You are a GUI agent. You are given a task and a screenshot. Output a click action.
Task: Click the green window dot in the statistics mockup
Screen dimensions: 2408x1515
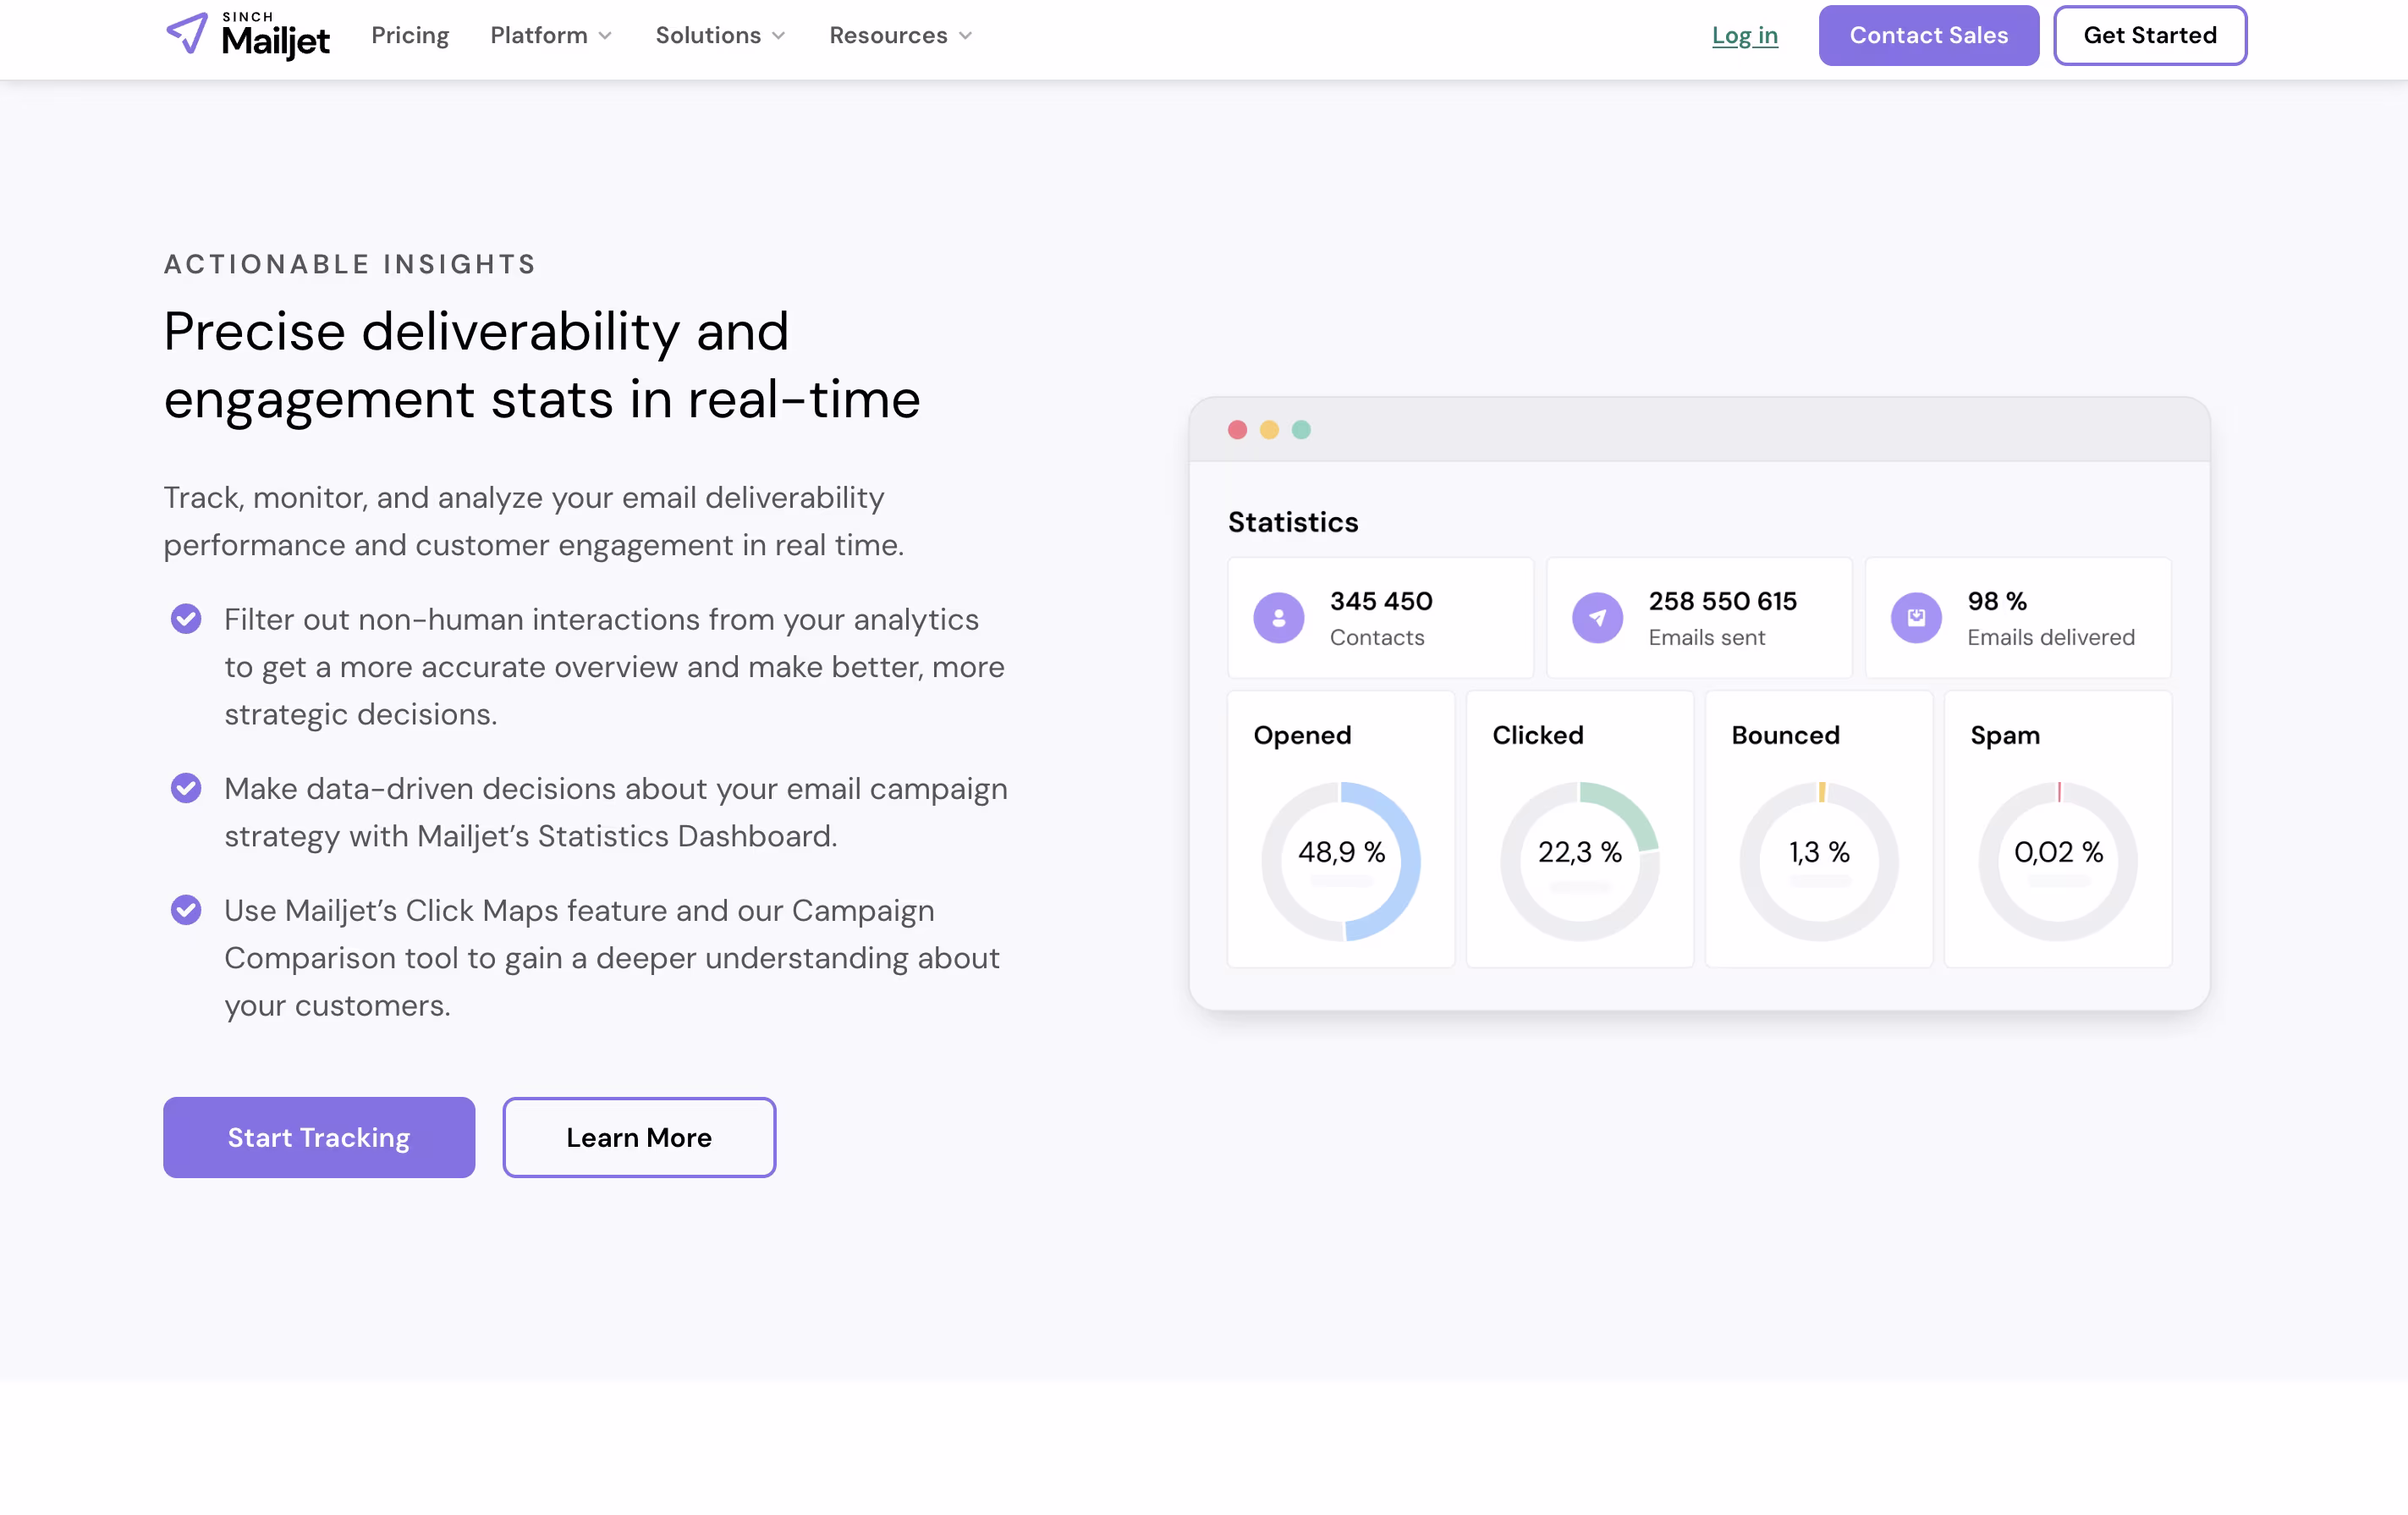point(1302,429)
